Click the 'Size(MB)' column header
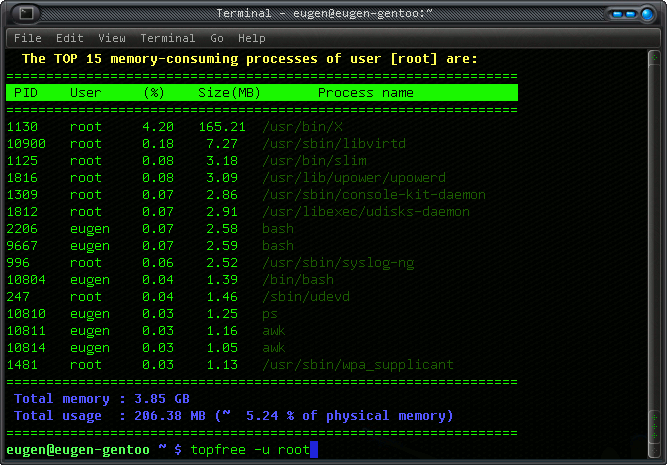The width and height of the screenshot is (667, 465). click(x=229, y=93)
